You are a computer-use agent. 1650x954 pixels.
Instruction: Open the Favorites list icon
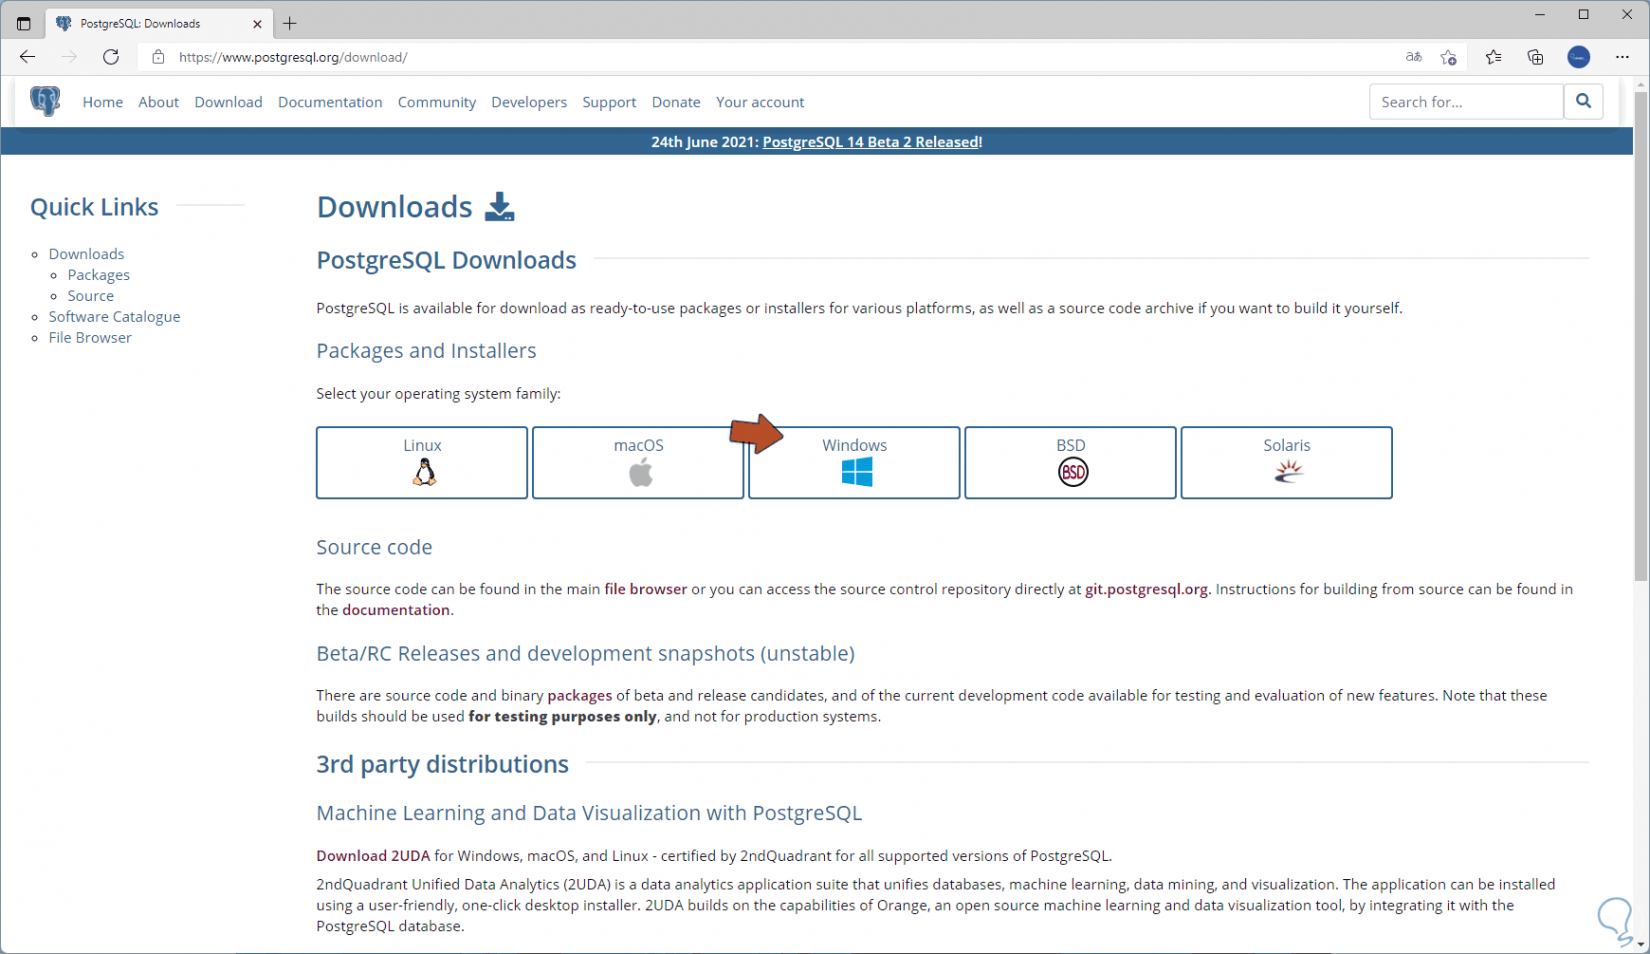pyautogui.click(x=1493, y=57)
